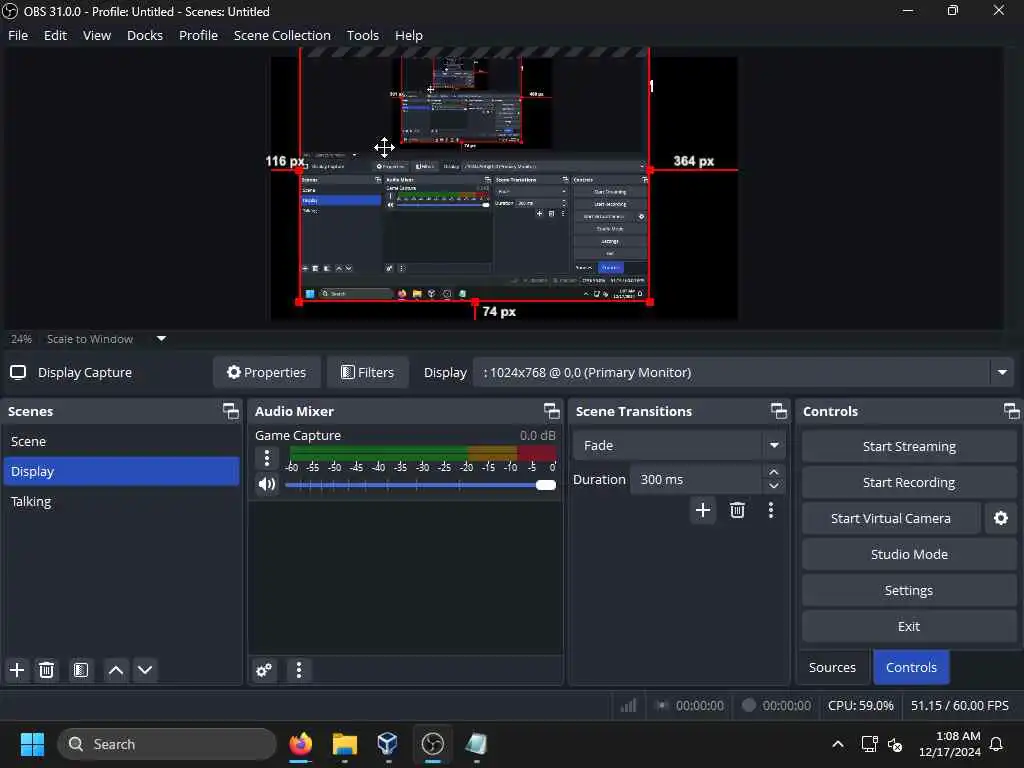Click the CPU: 59.0% status text
This screenshot has height=768, width=1024.
(860, 705)
